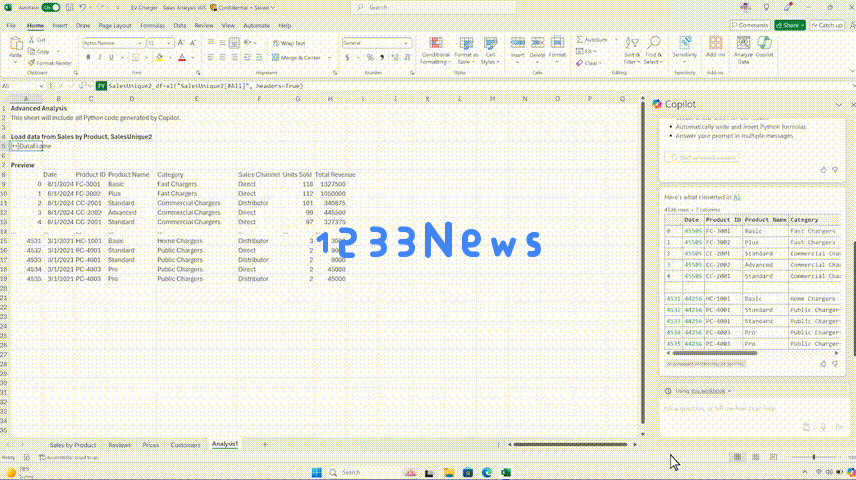Click the zoom slider in status bar

pos(813,457)
